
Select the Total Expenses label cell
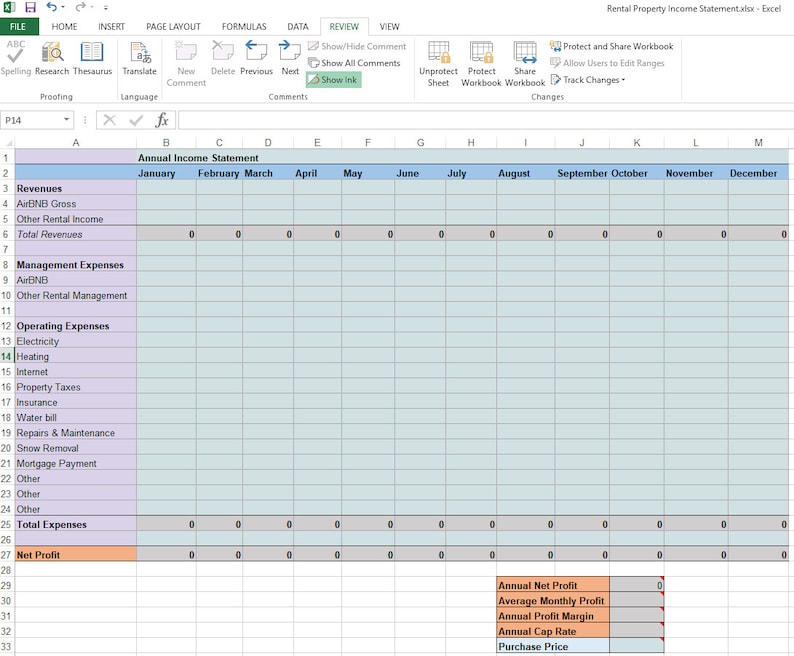[75, 524]
